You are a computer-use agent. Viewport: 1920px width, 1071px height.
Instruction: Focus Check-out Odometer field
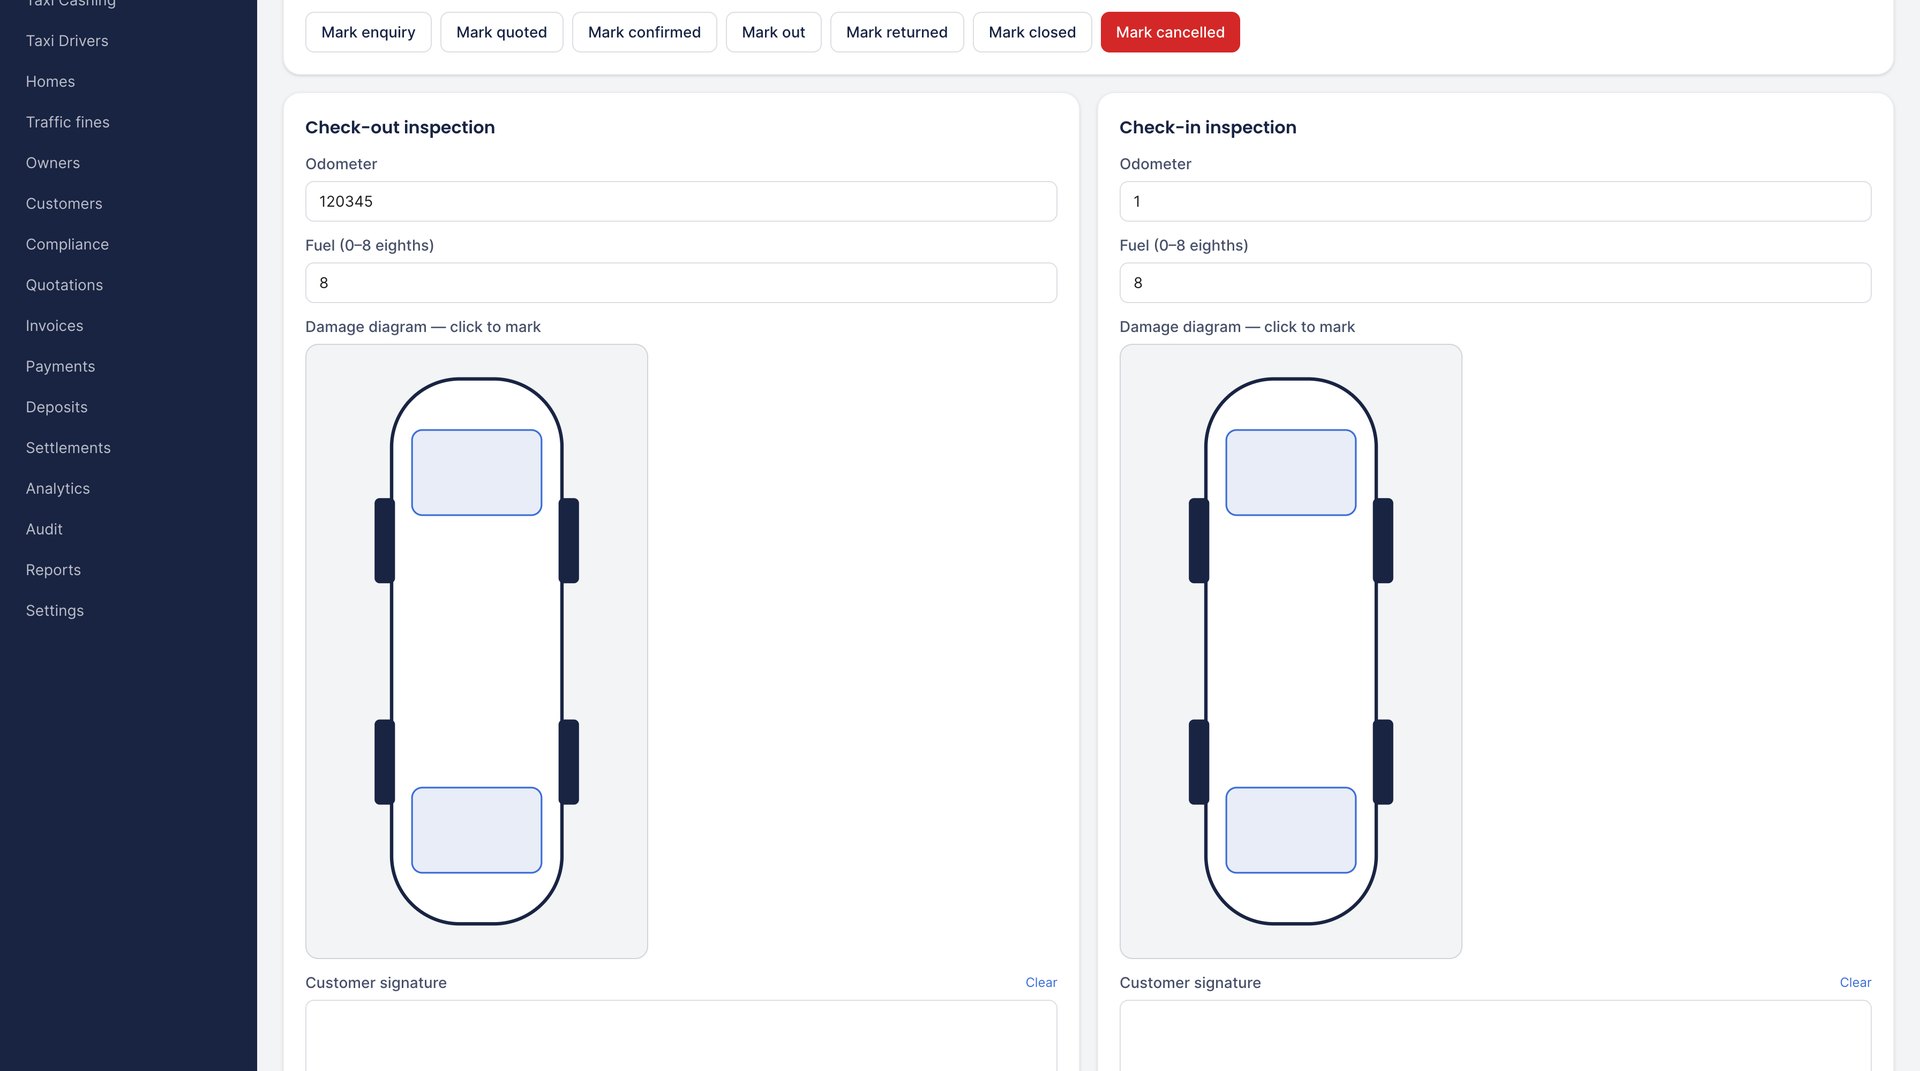[x=681, y=201]
